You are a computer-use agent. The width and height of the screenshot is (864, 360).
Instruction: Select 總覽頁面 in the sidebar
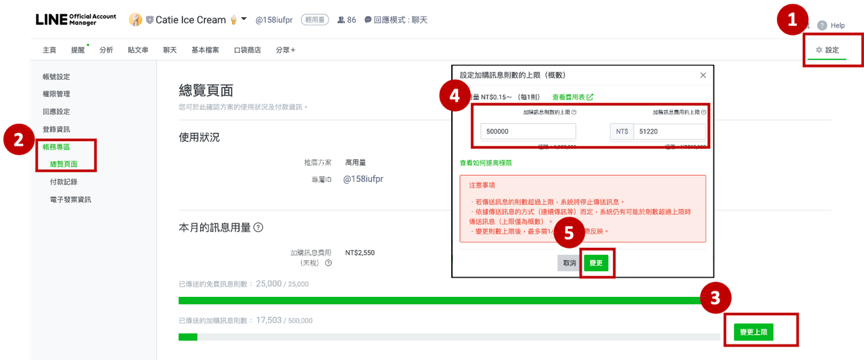point(63,164)
